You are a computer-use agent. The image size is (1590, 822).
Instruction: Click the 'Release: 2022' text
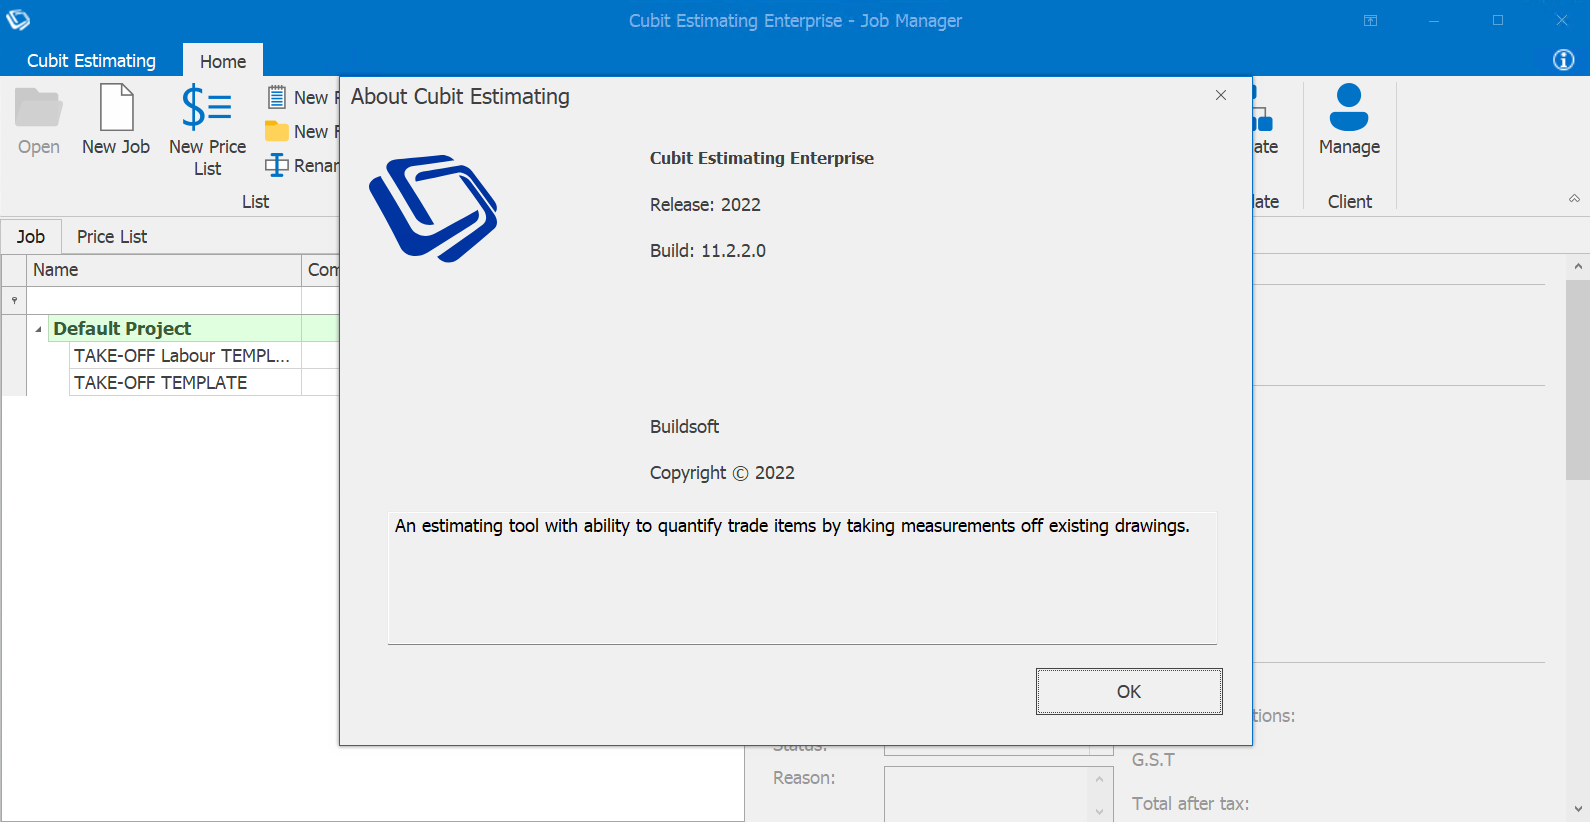(x=705, y=205)
